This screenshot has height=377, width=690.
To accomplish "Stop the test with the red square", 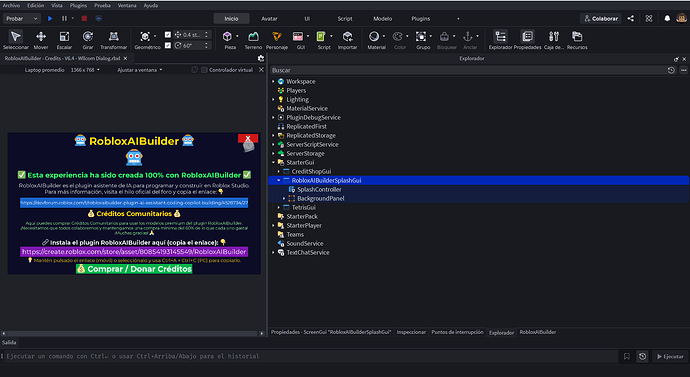I will point(84,18).
